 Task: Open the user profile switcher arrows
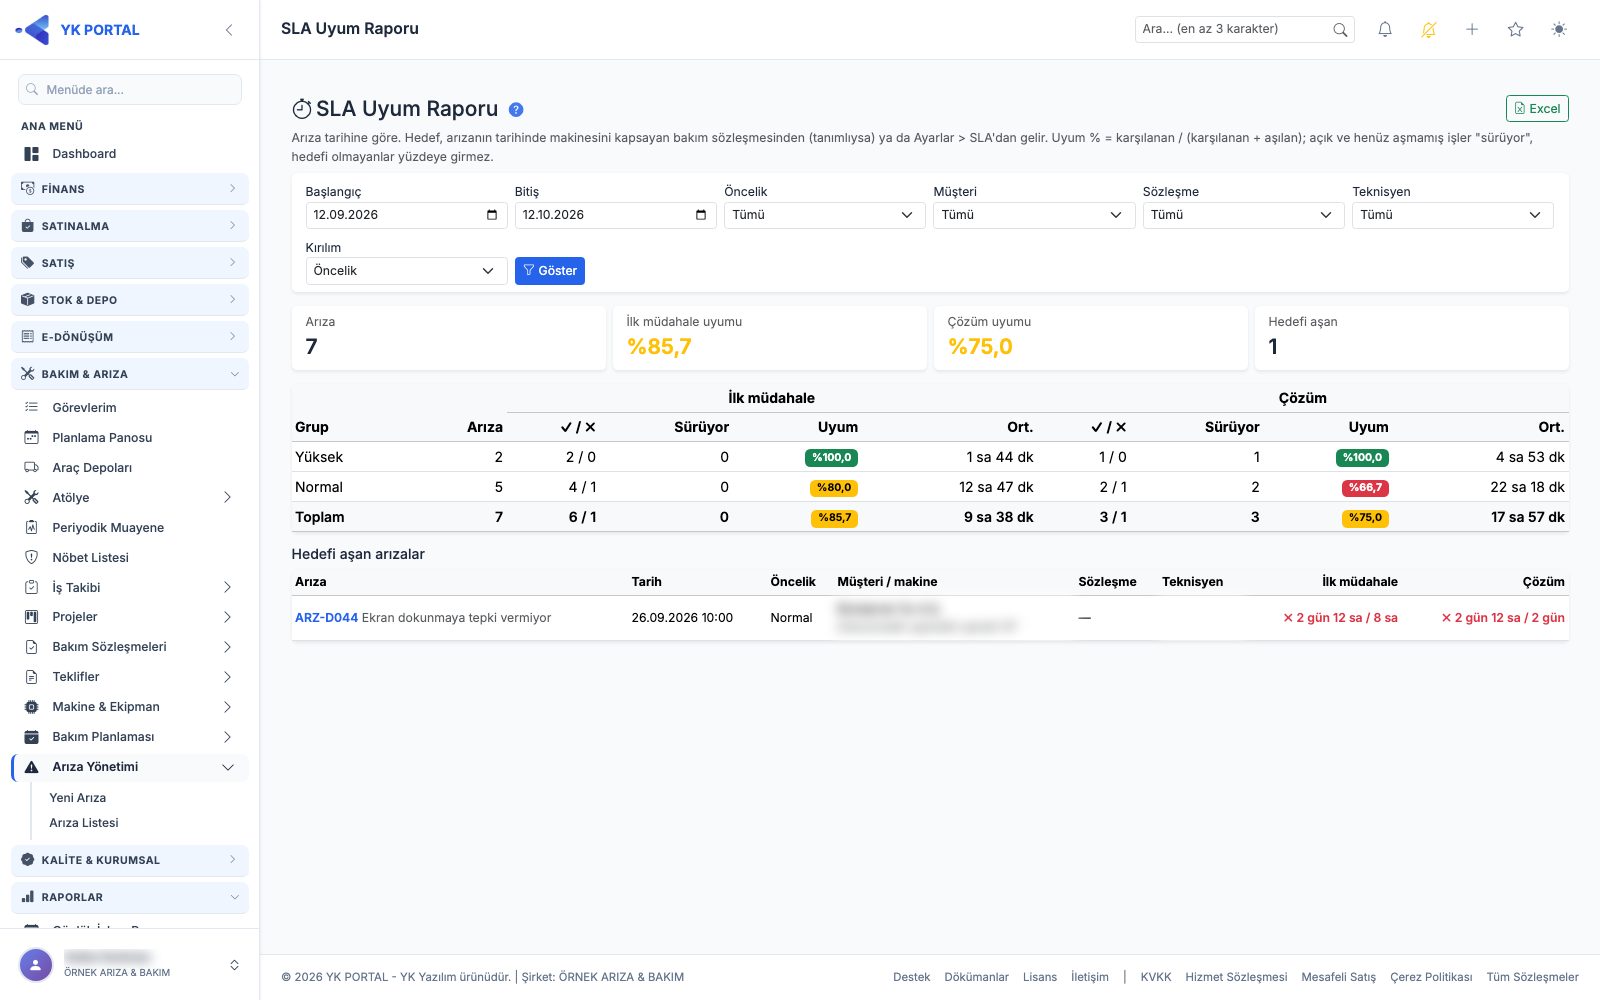click(x=234, y=965)
